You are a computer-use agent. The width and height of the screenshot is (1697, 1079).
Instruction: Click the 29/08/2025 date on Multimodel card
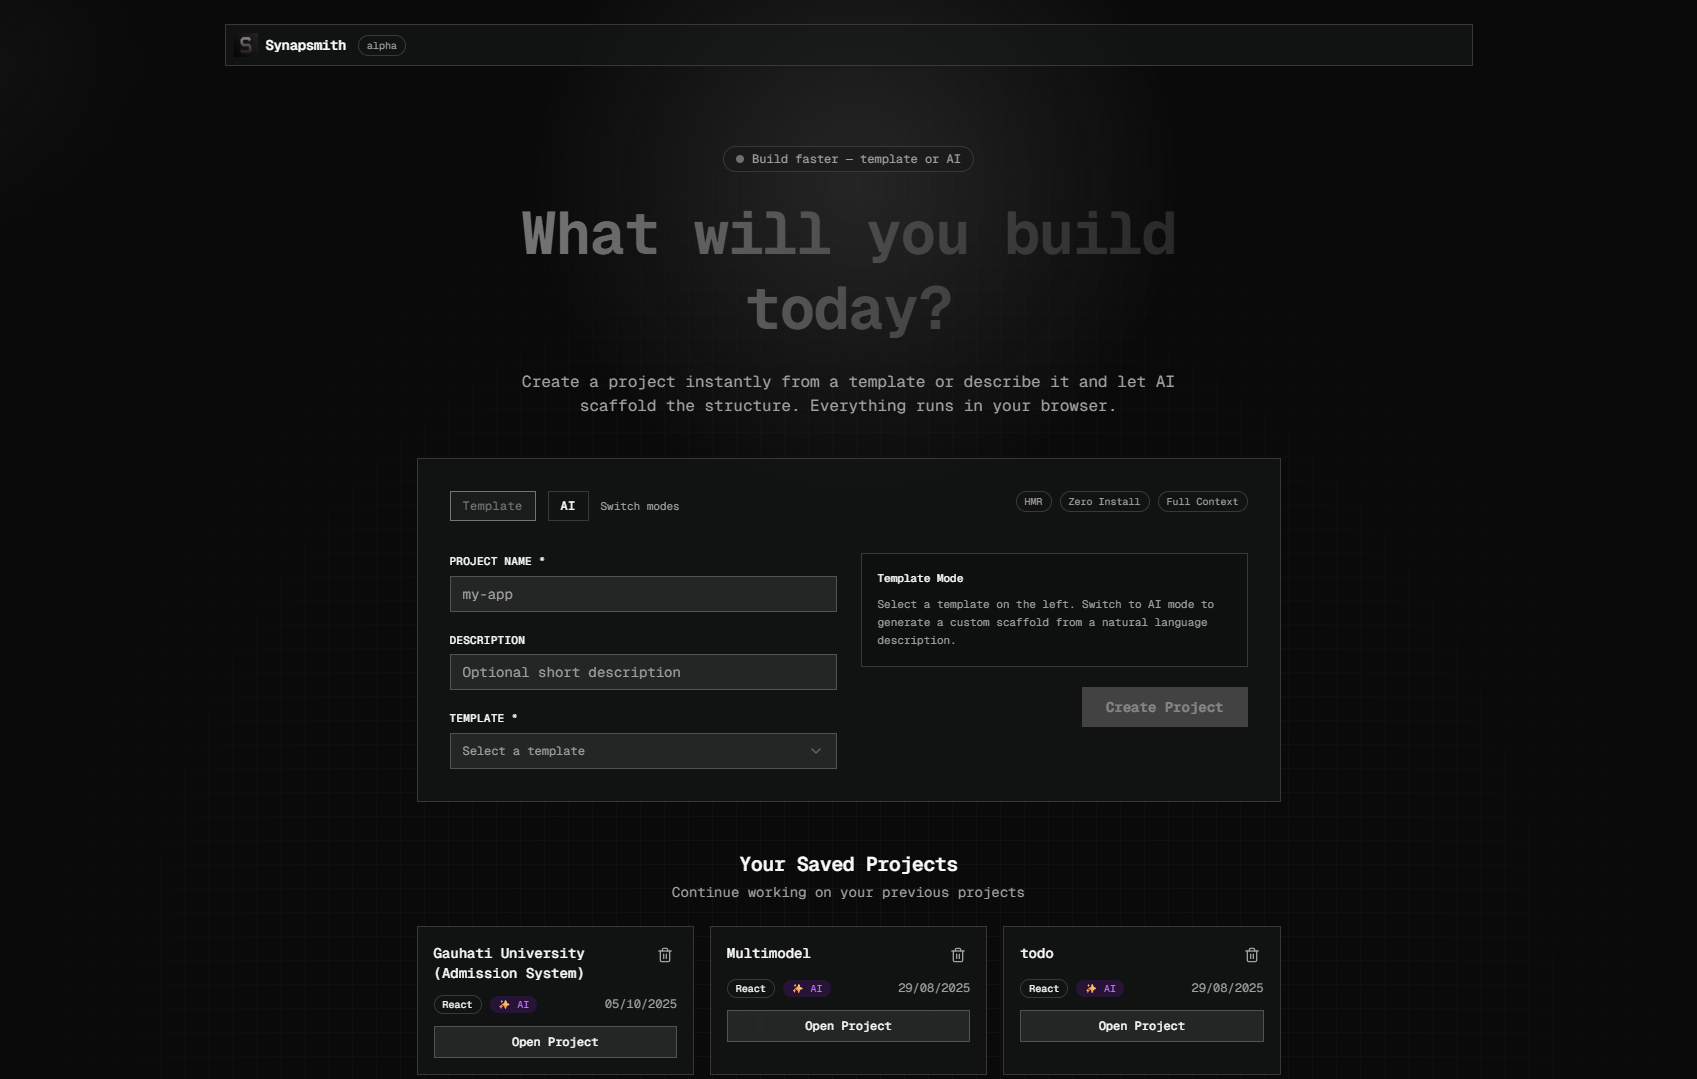pyautogui.click(x=934, y=988)
